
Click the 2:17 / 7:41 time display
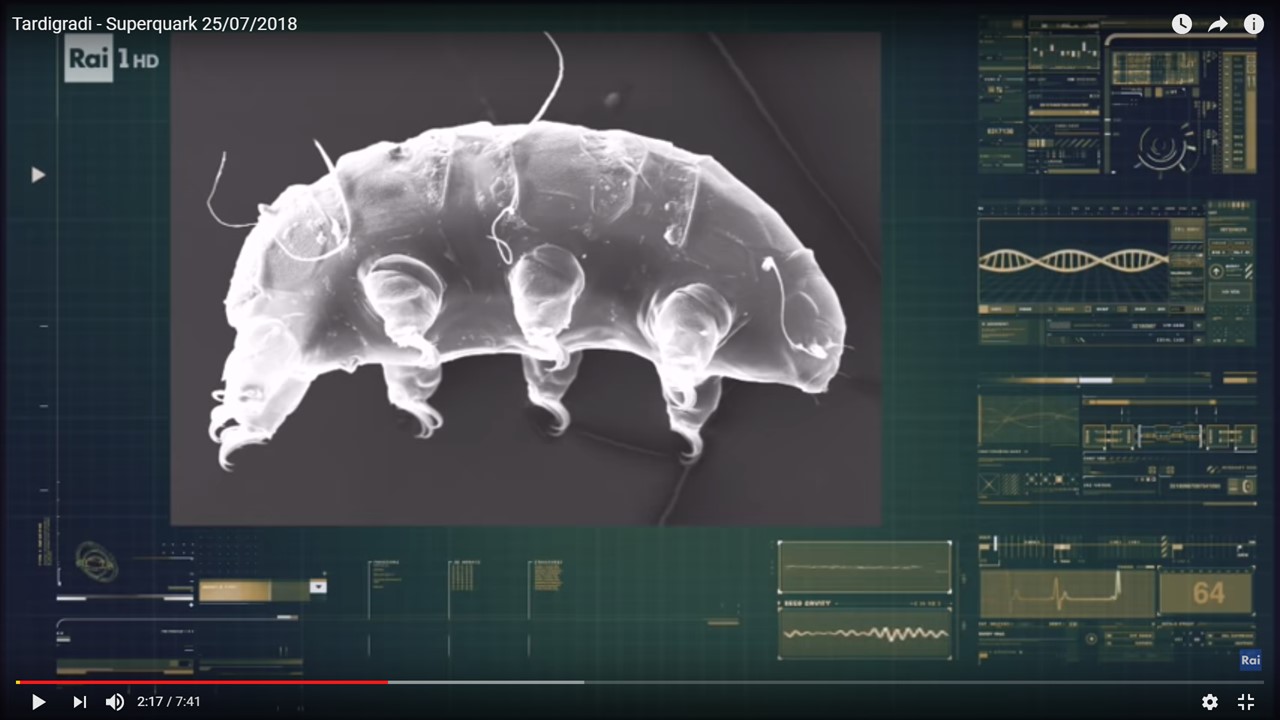tap(169, 702)
